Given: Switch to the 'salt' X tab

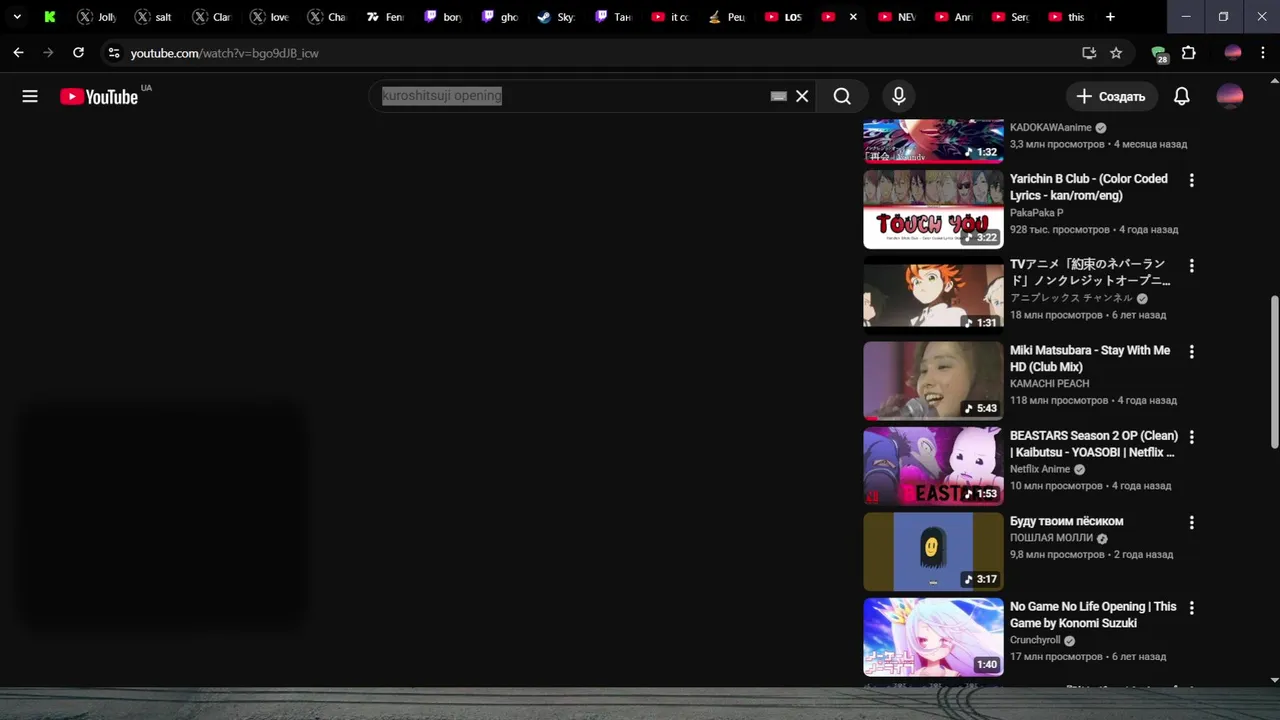Looking at the screenshot, I should (x=155, y=17).
